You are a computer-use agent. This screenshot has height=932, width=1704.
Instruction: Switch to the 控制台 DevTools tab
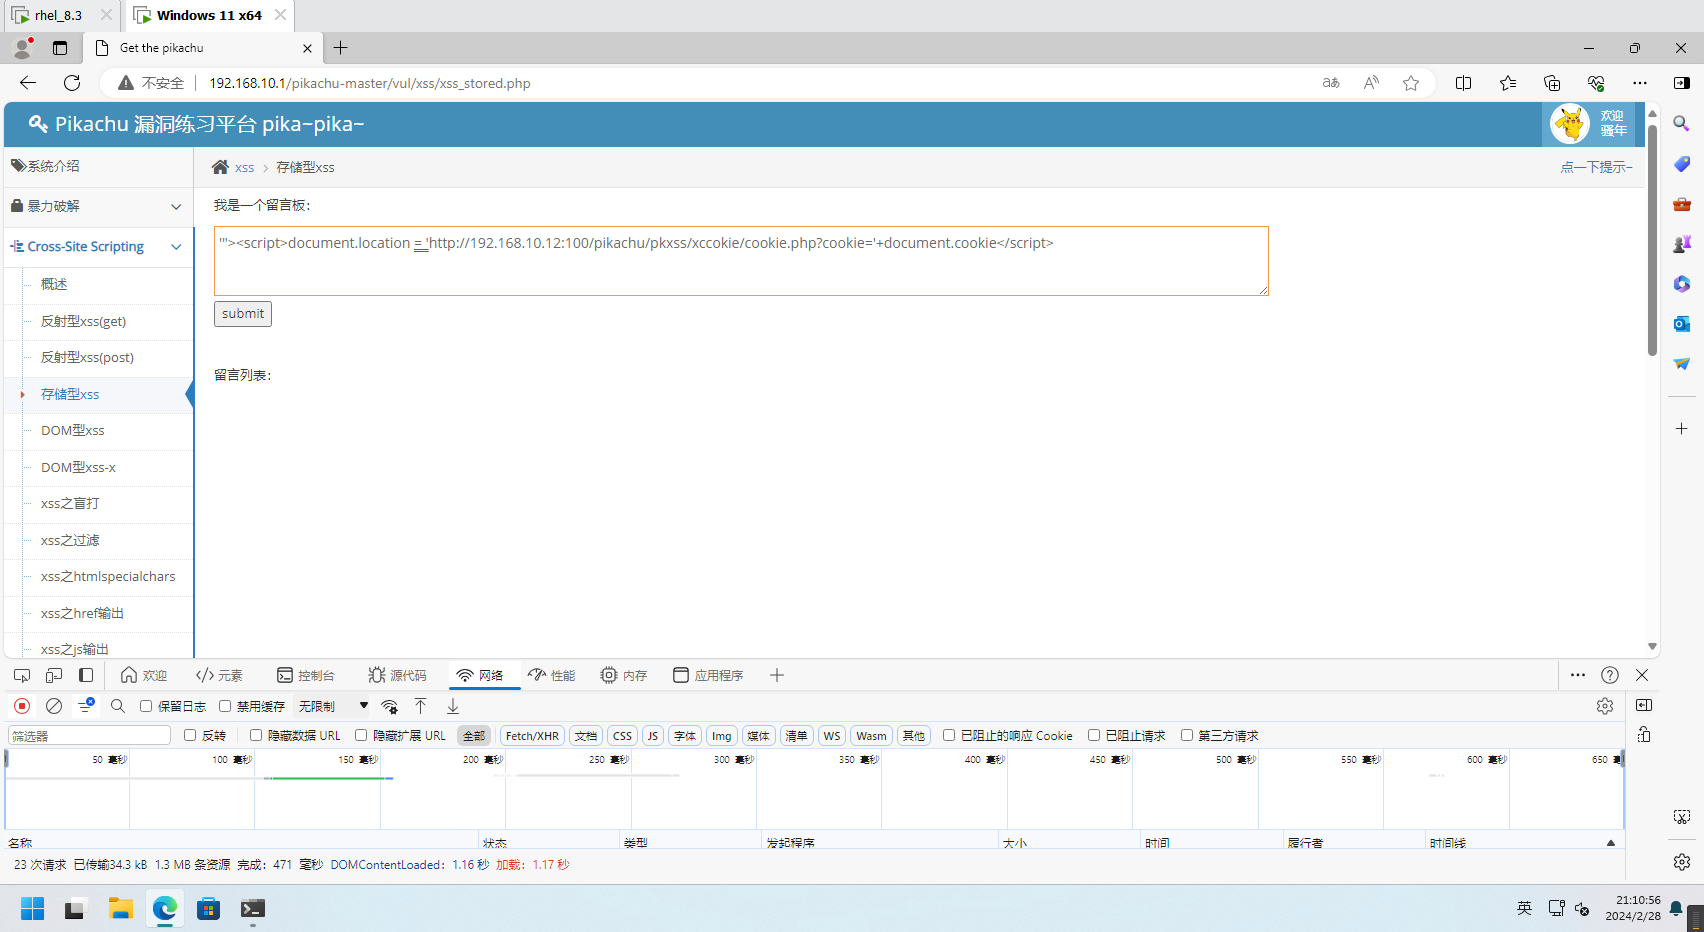[306, 675]
